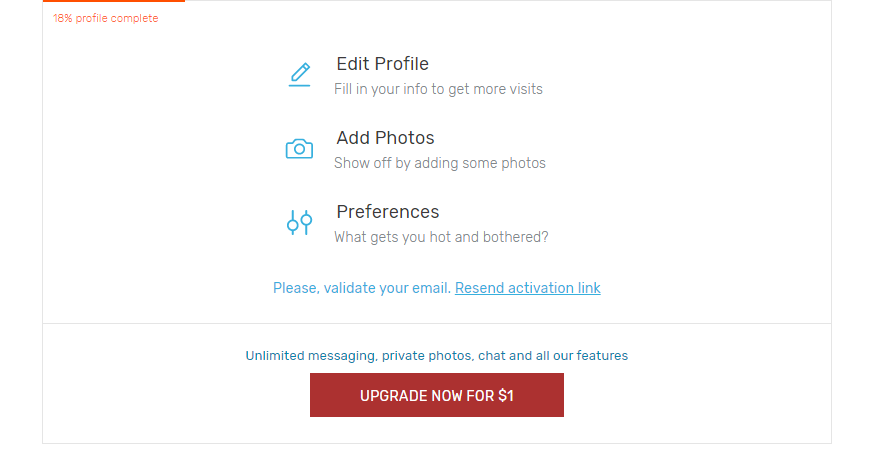This screenshot has width=888, height=458.
Task: Click the "Unlimited messaging, private photos" tagline
Action: point(437,356)
